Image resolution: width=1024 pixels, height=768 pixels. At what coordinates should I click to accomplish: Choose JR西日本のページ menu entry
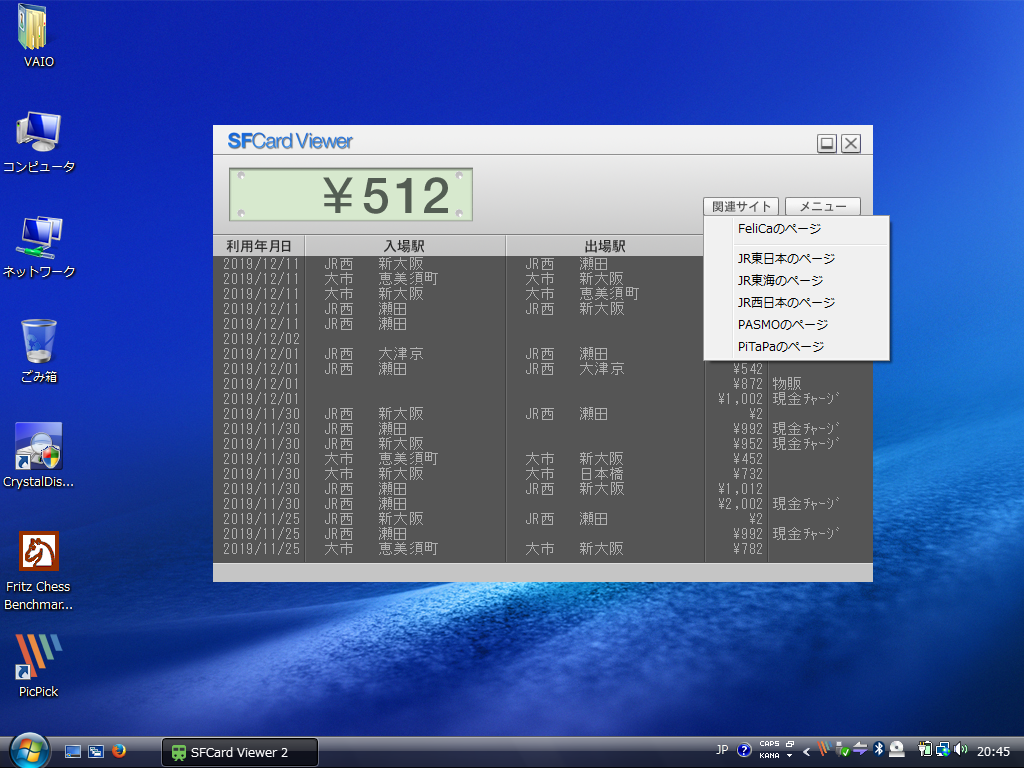click(x=797, y=303)
